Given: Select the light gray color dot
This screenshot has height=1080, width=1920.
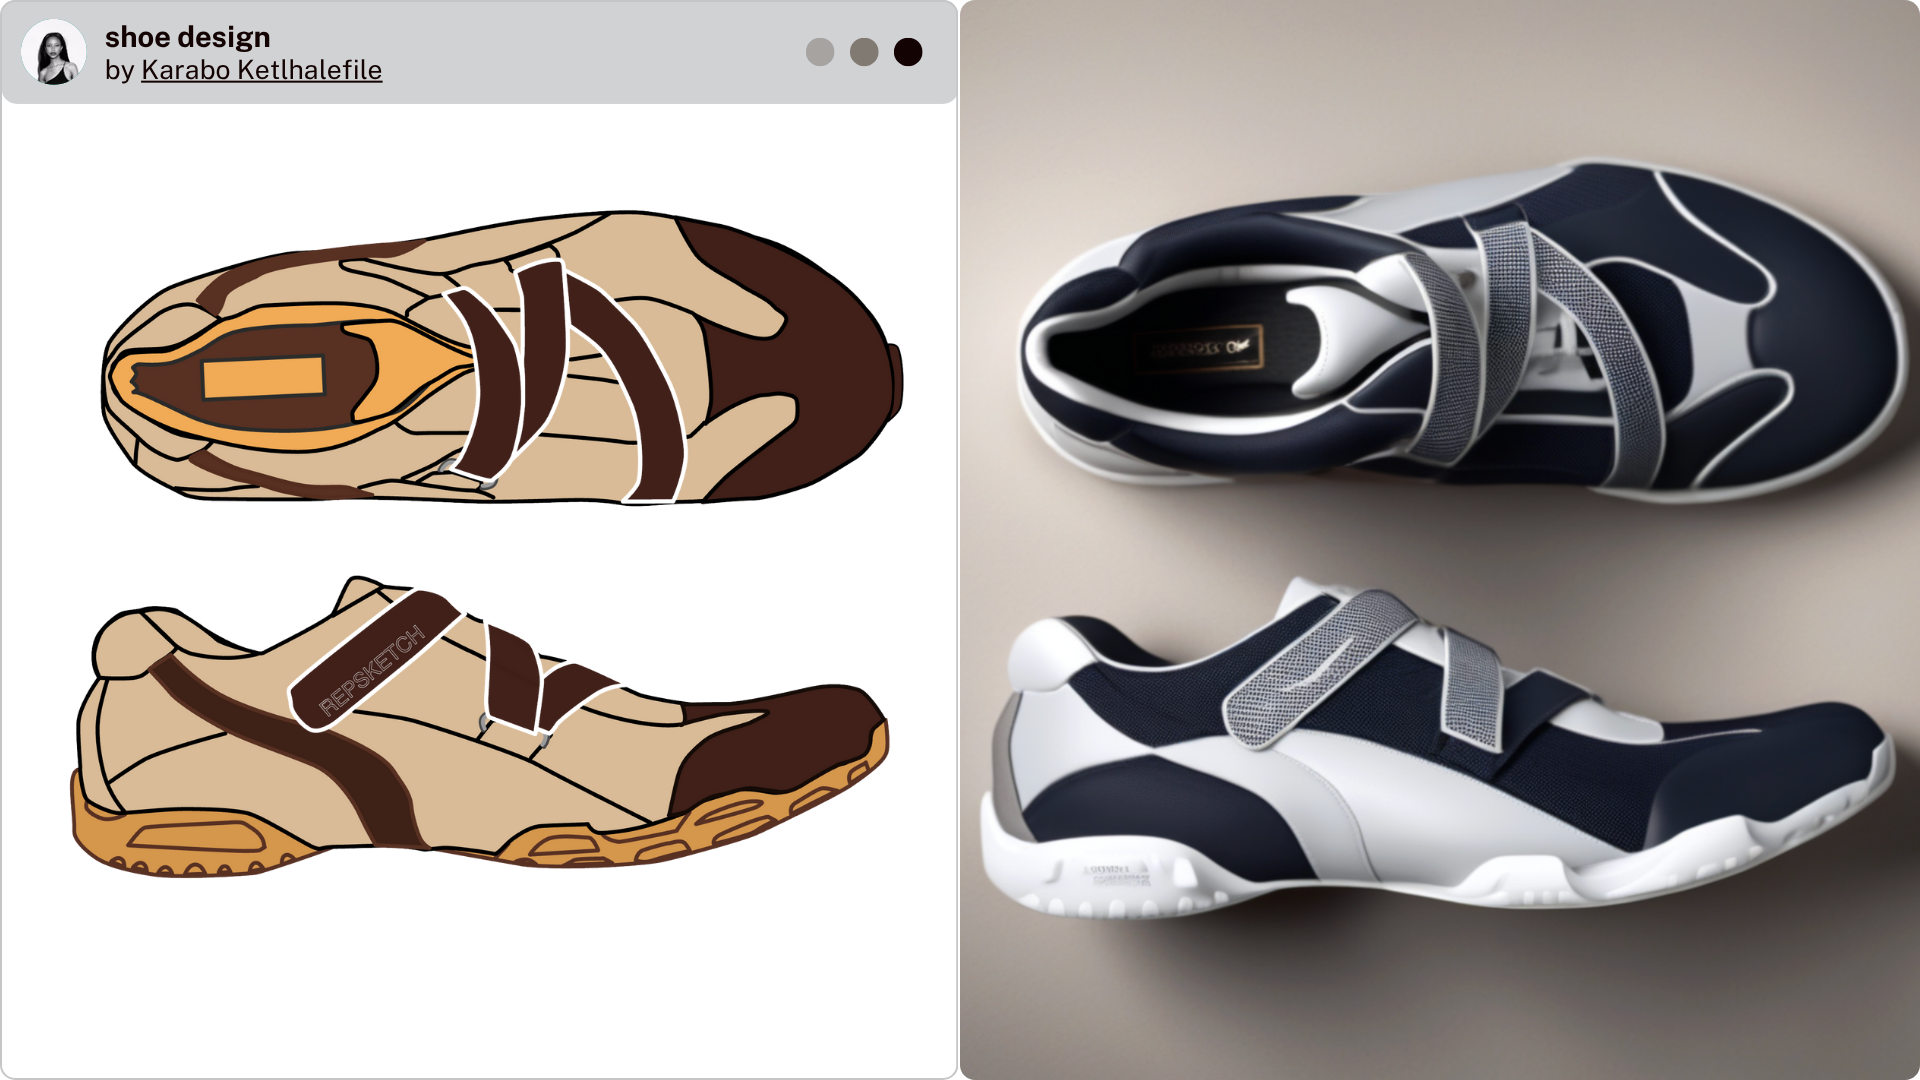Looking at the screenshot, I should (820, 51).
